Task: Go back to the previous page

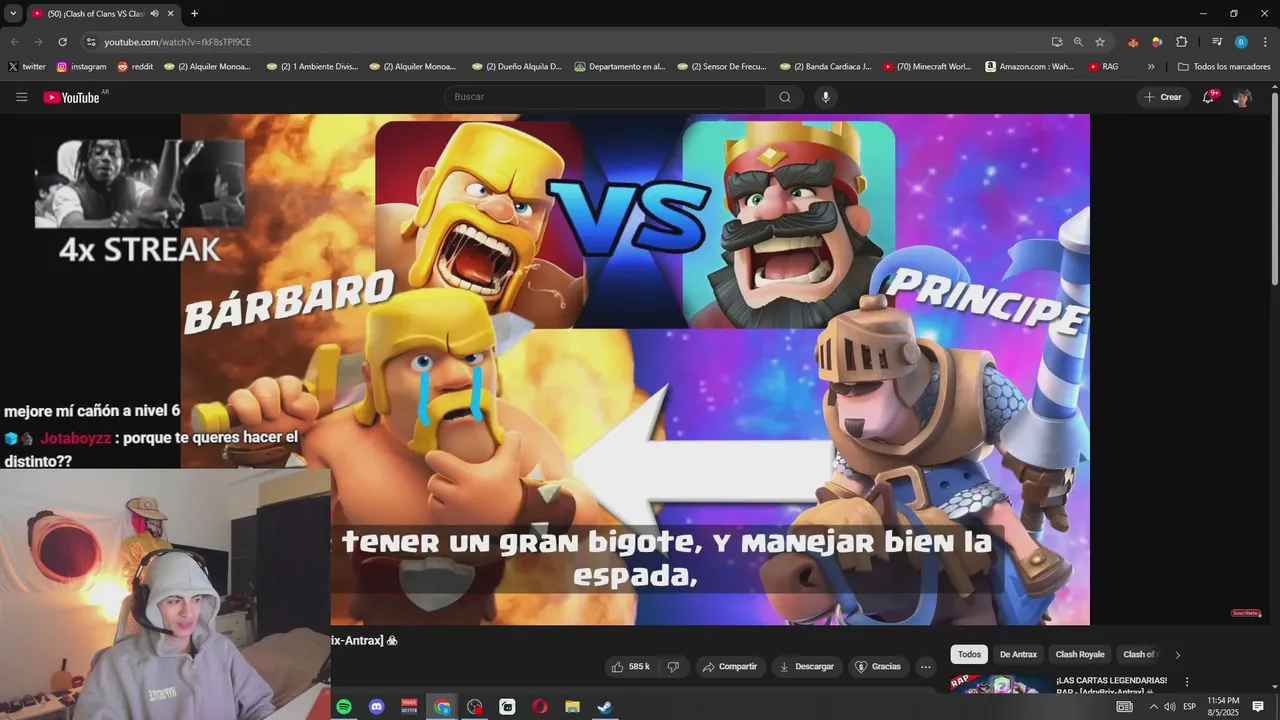Action: point(14,42)
